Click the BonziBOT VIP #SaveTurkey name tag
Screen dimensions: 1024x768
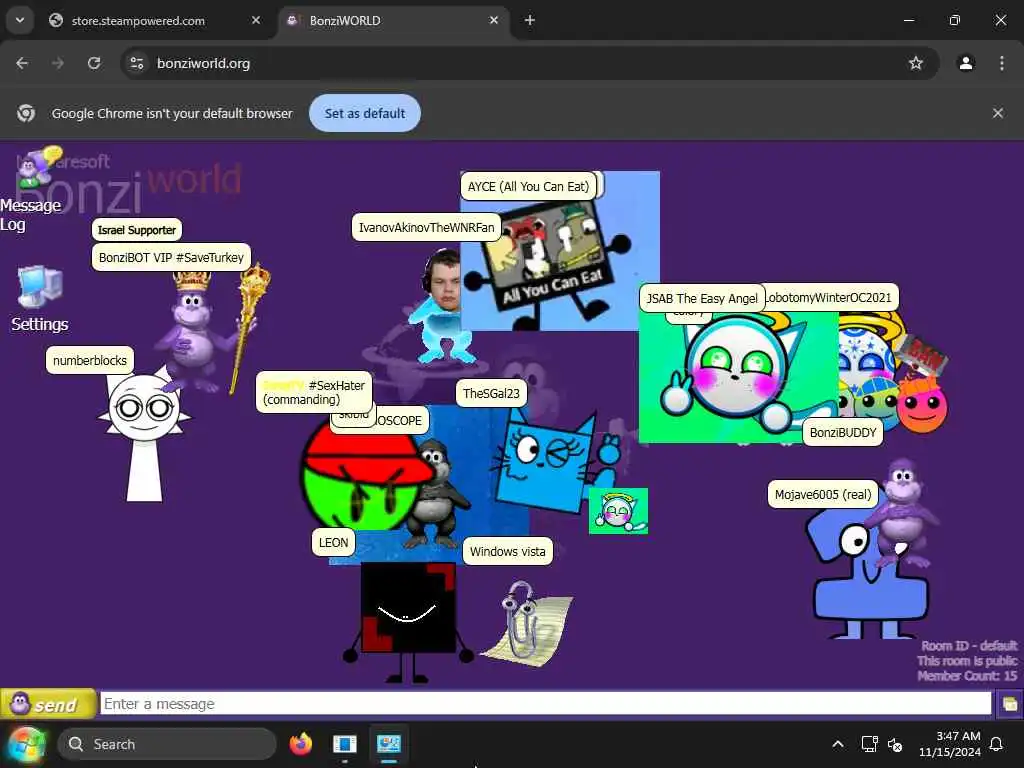point(171,257)
